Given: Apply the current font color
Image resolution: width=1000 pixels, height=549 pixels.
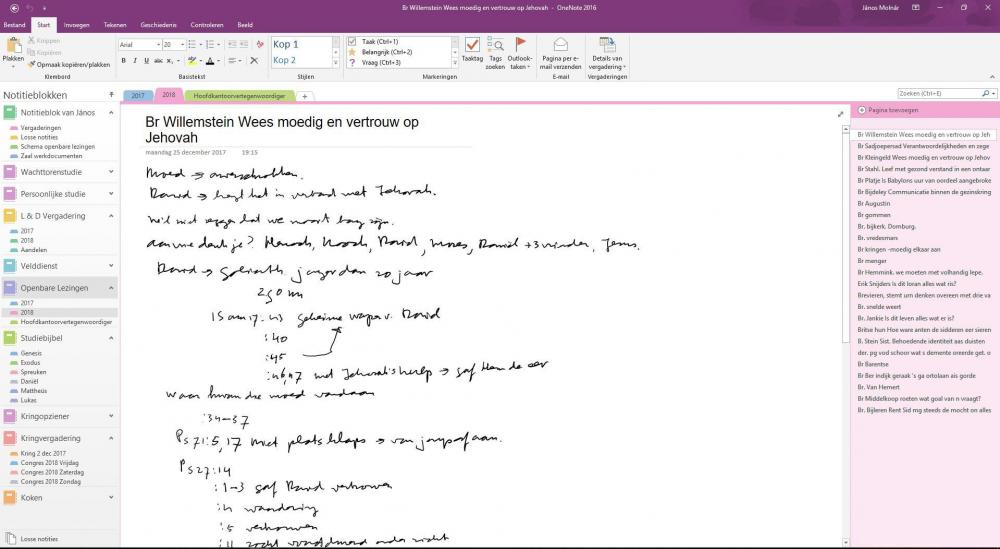Looking at the screenshot, I should (x=210, y=61).
